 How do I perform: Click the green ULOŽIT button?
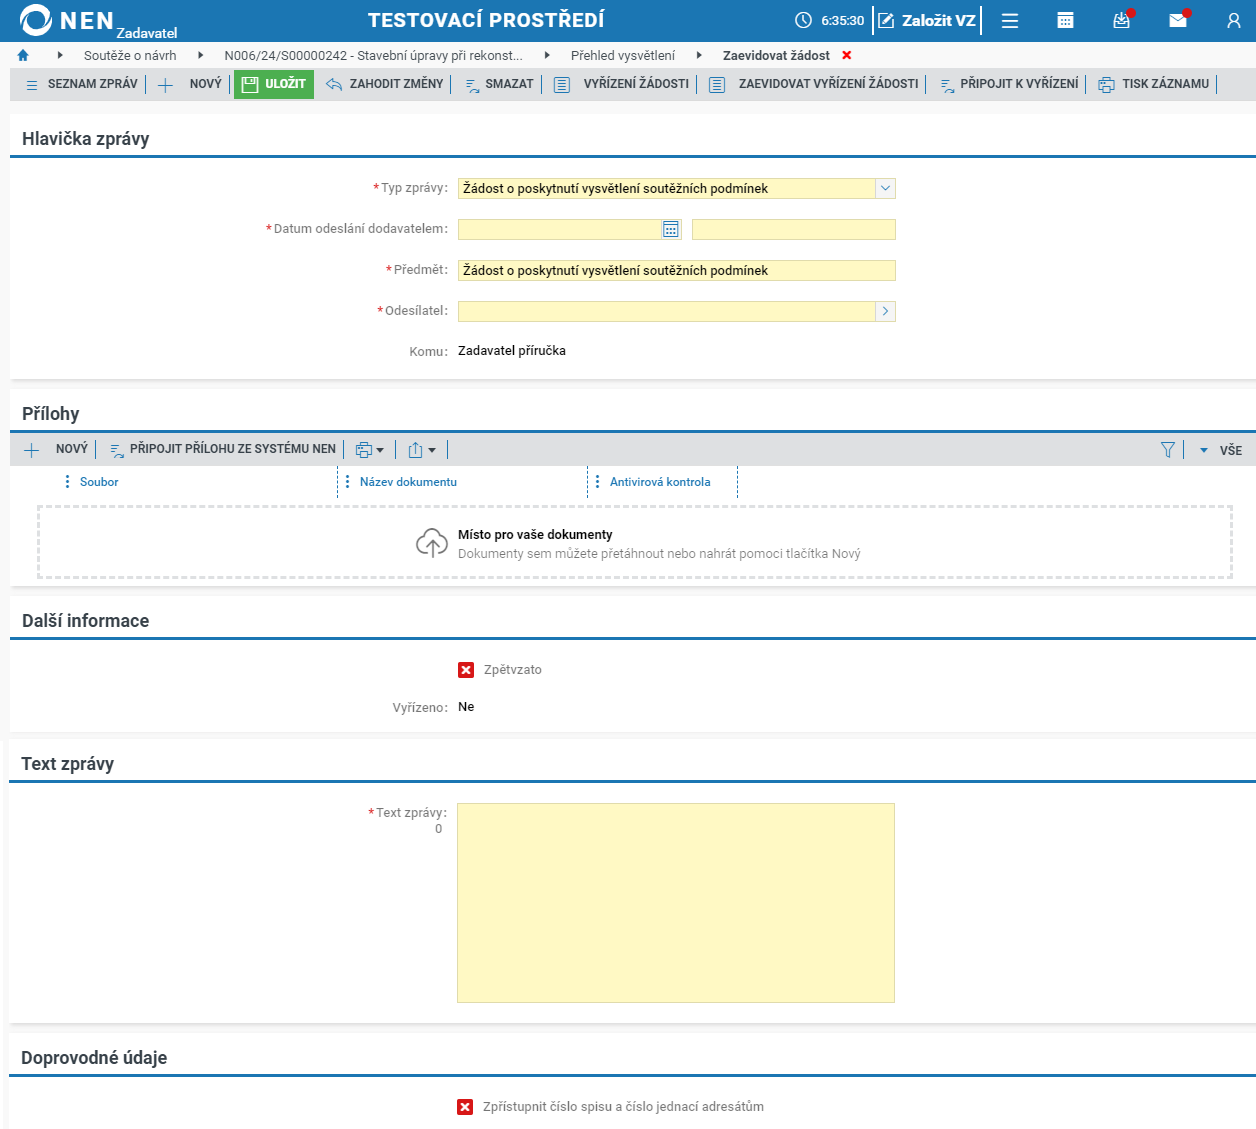click(274, 84)
